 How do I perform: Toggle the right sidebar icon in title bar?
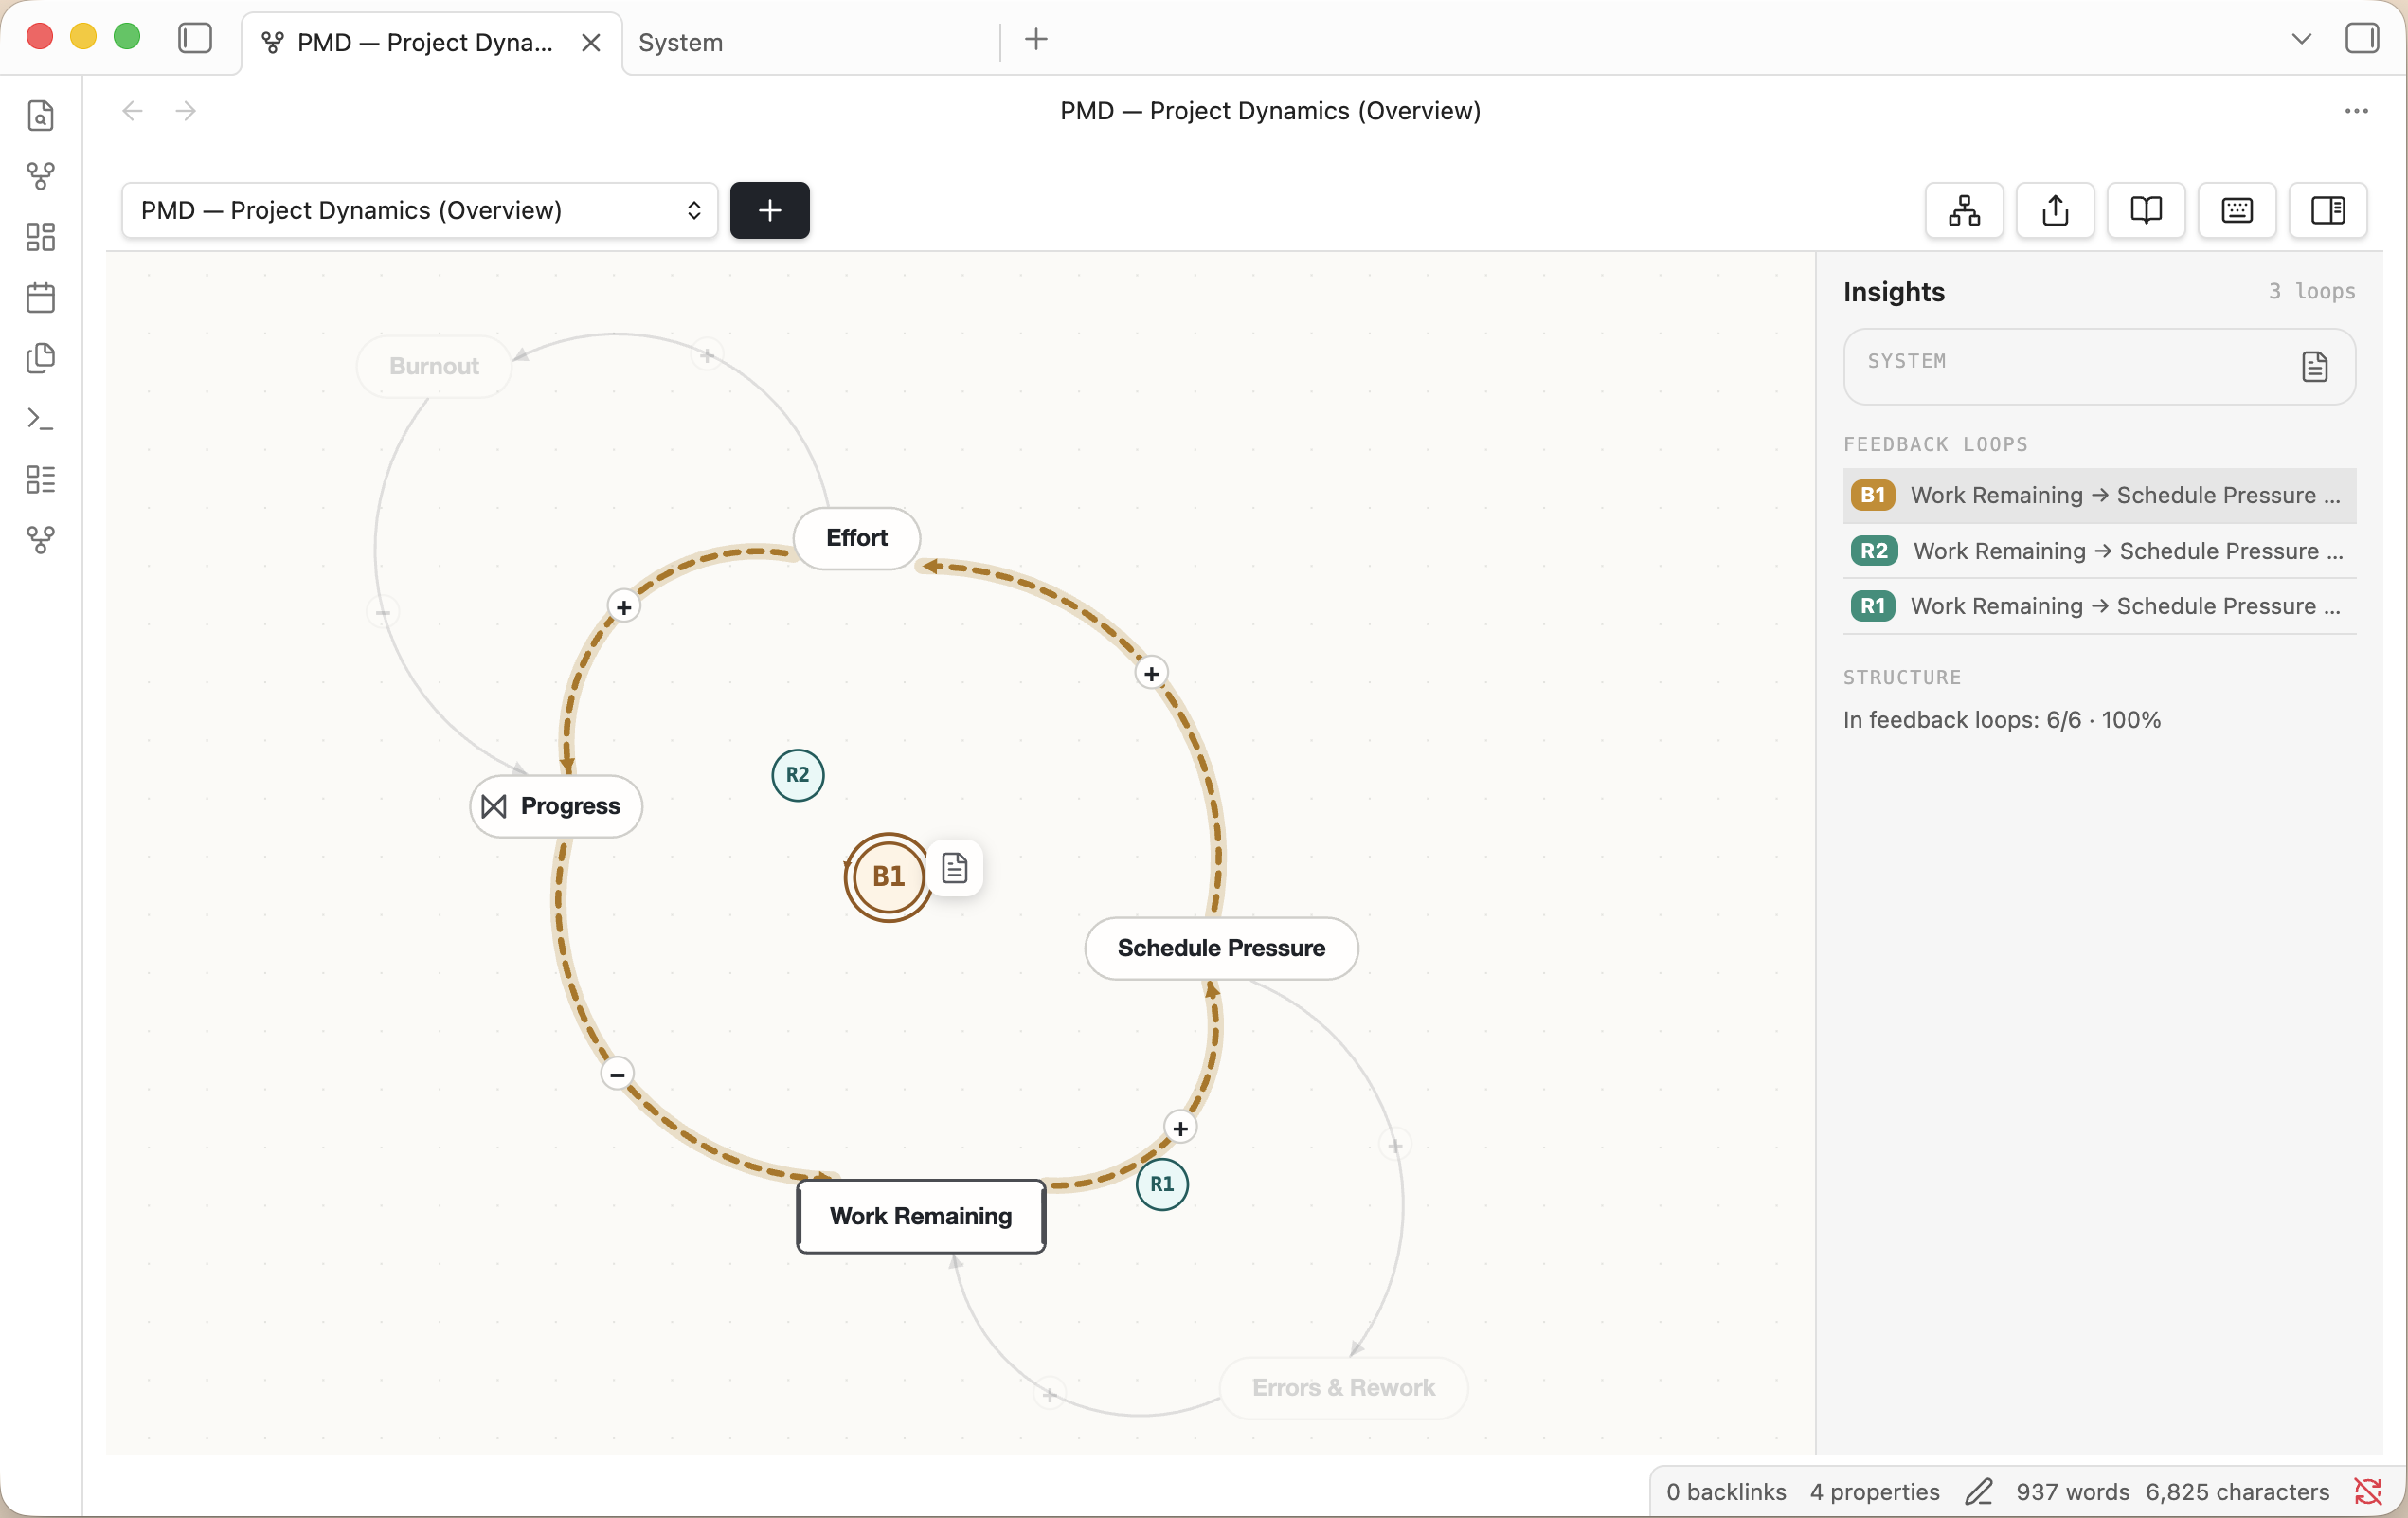(2362, 39)
